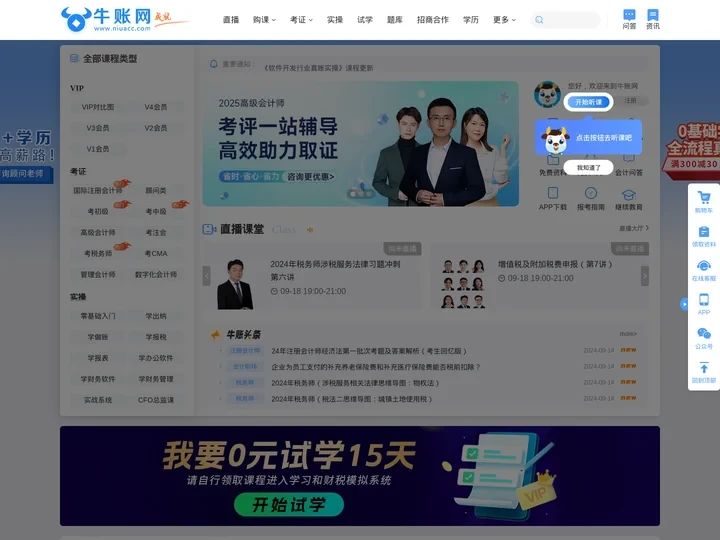Click the 全部课程类型 stack icon

74,58
